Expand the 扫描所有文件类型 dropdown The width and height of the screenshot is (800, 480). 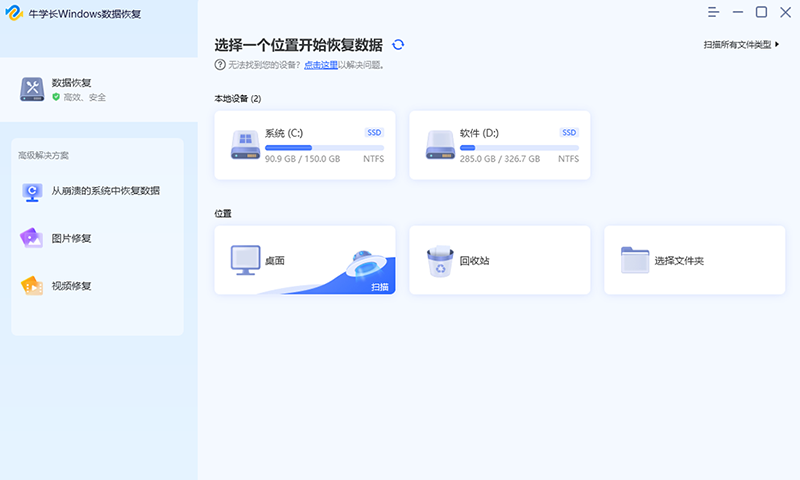tap(741, 45)
